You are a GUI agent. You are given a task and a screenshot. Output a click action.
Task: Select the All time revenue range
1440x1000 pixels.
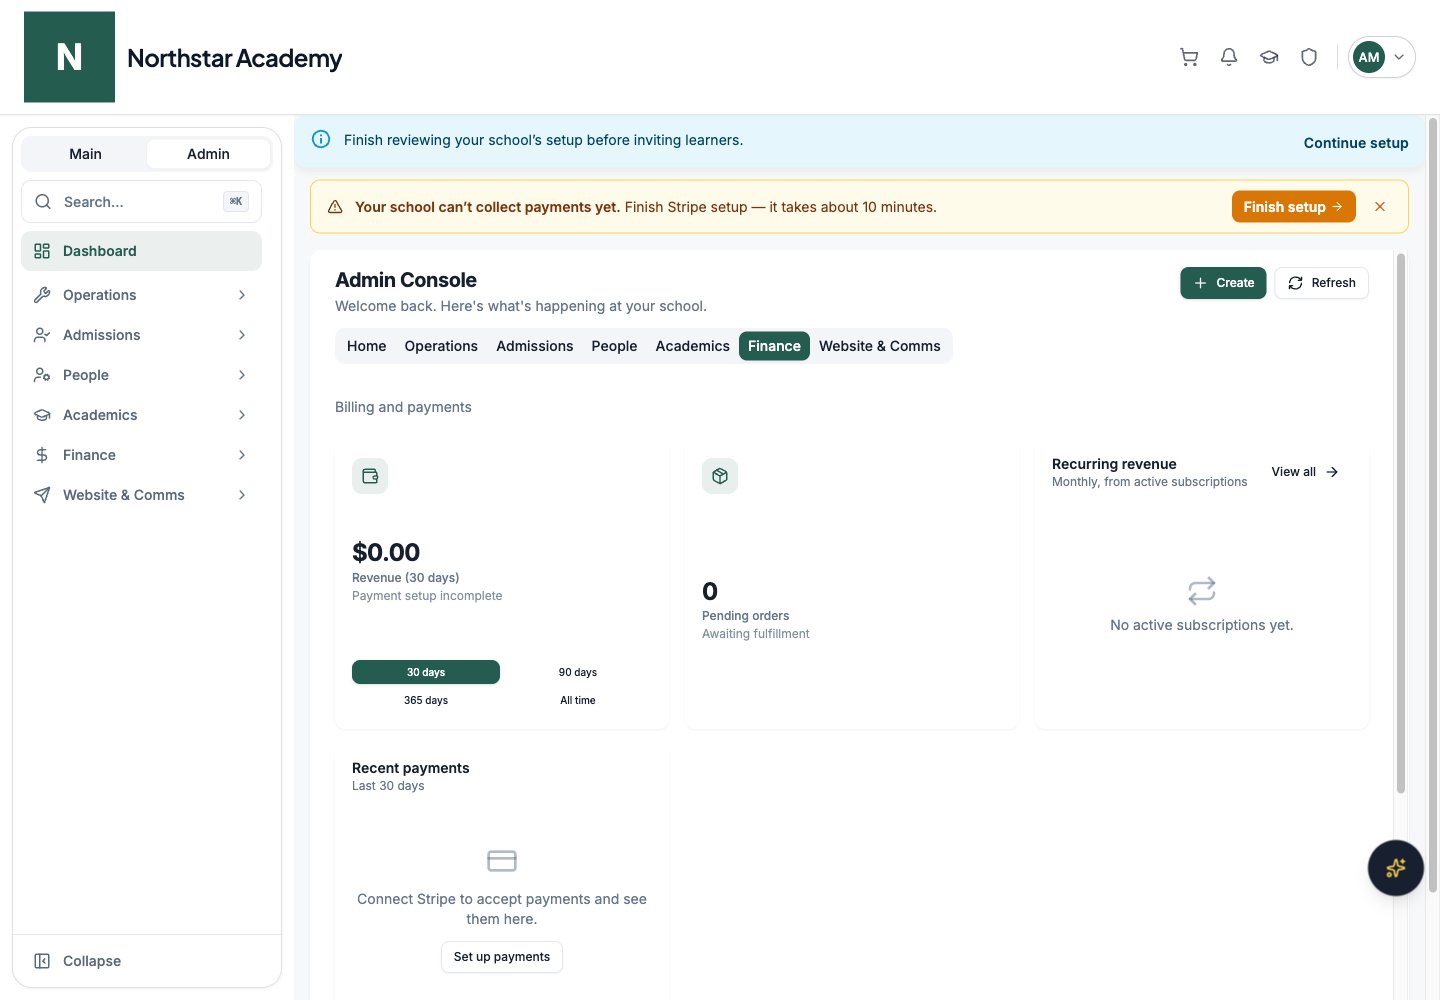coord(578,700)
